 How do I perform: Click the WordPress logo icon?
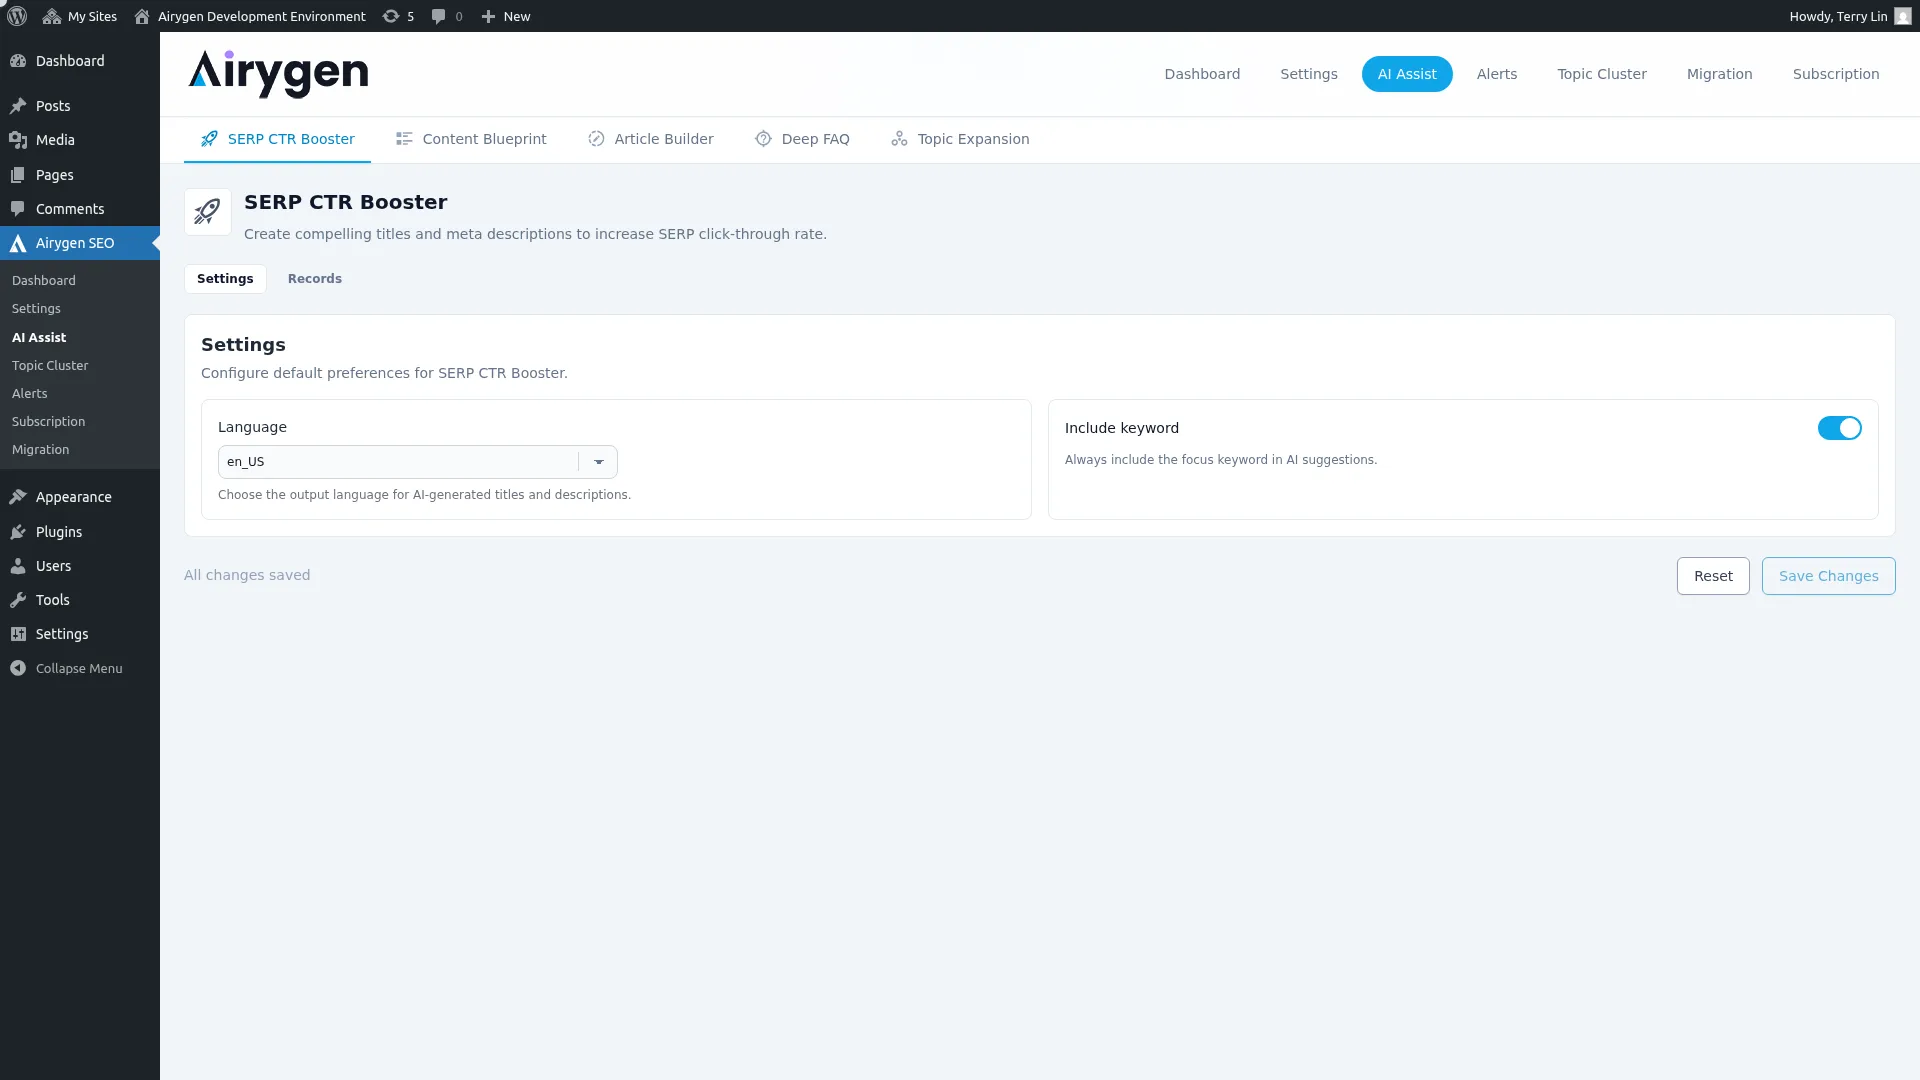17,16
